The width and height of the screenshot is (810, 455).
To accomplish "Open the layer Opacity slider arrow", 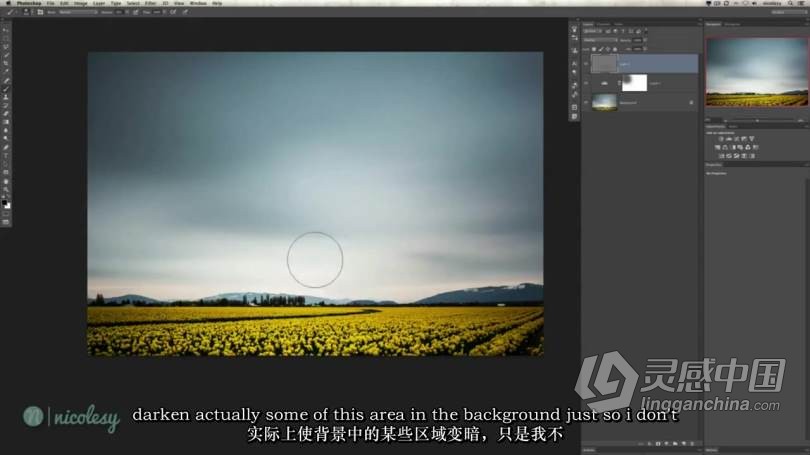I will [x=645, y=40].
